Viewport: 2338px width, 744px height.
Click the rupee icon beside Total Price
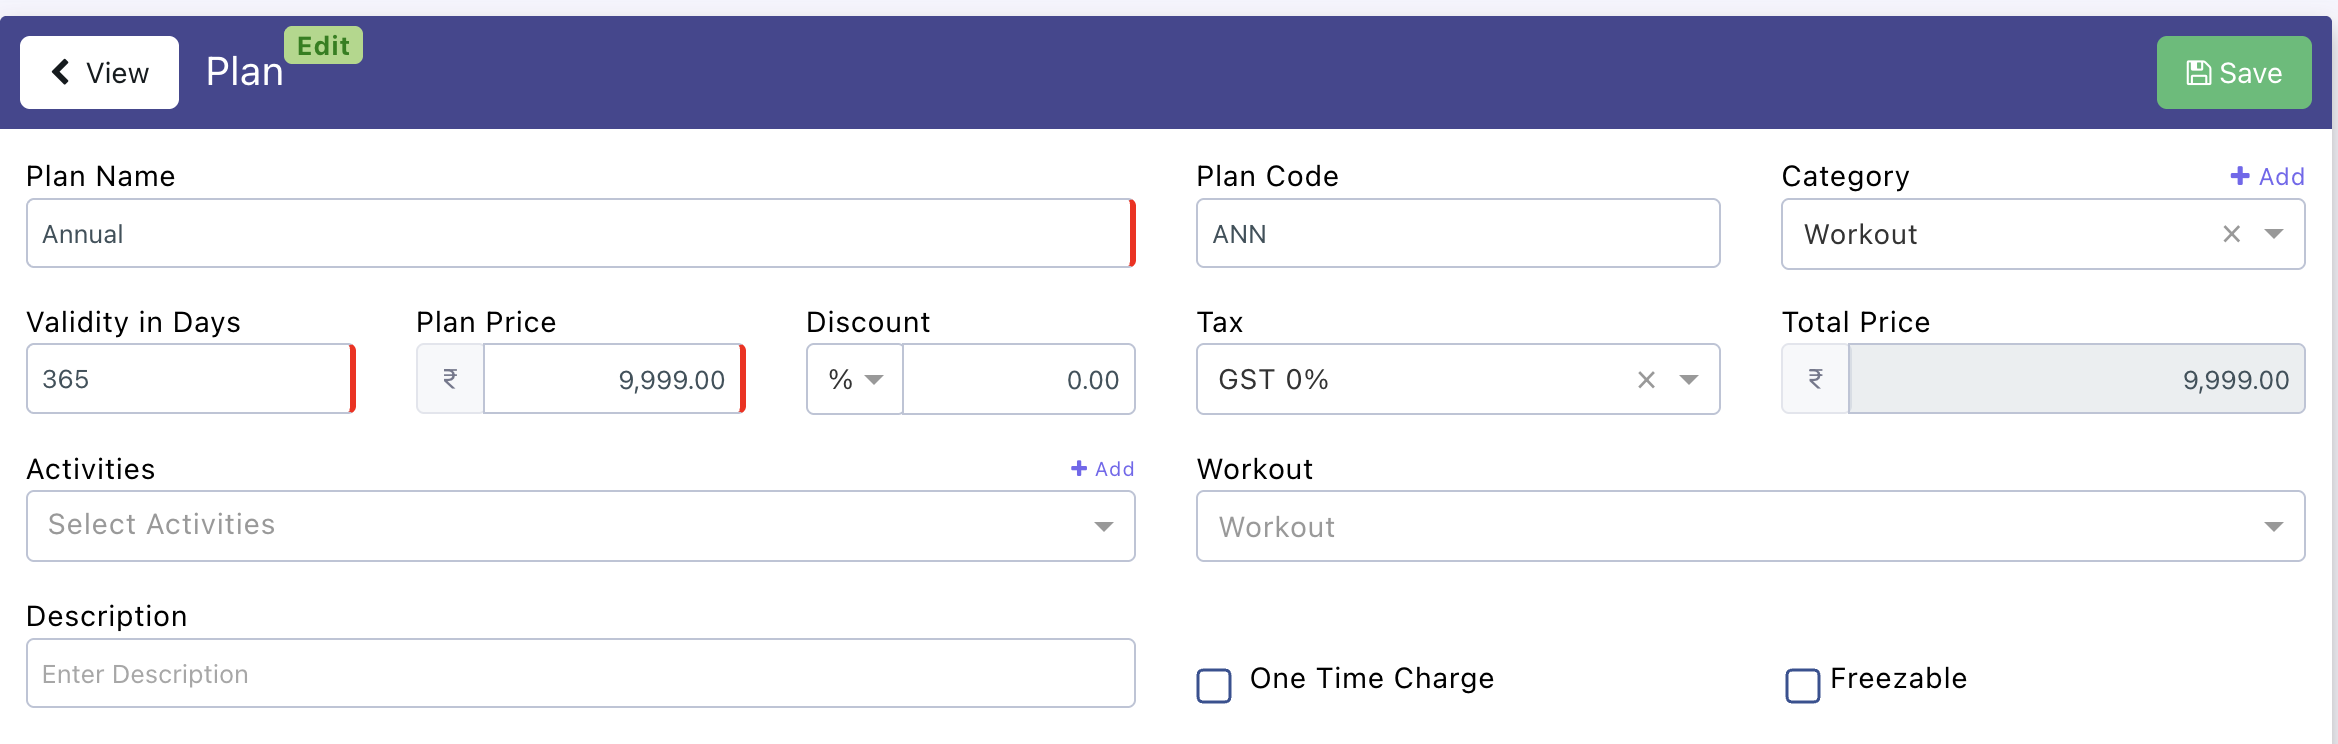1815,379
